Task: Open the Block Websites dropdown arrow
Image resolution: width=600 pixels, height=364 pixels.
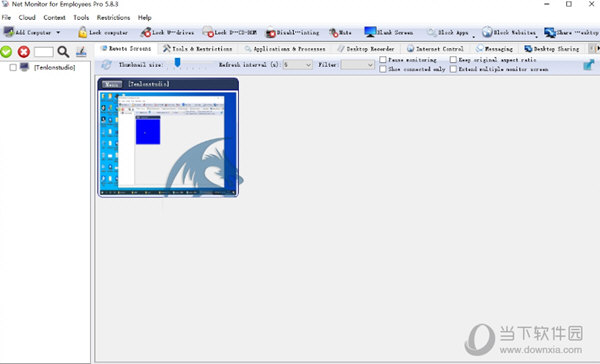Action: 536,37
